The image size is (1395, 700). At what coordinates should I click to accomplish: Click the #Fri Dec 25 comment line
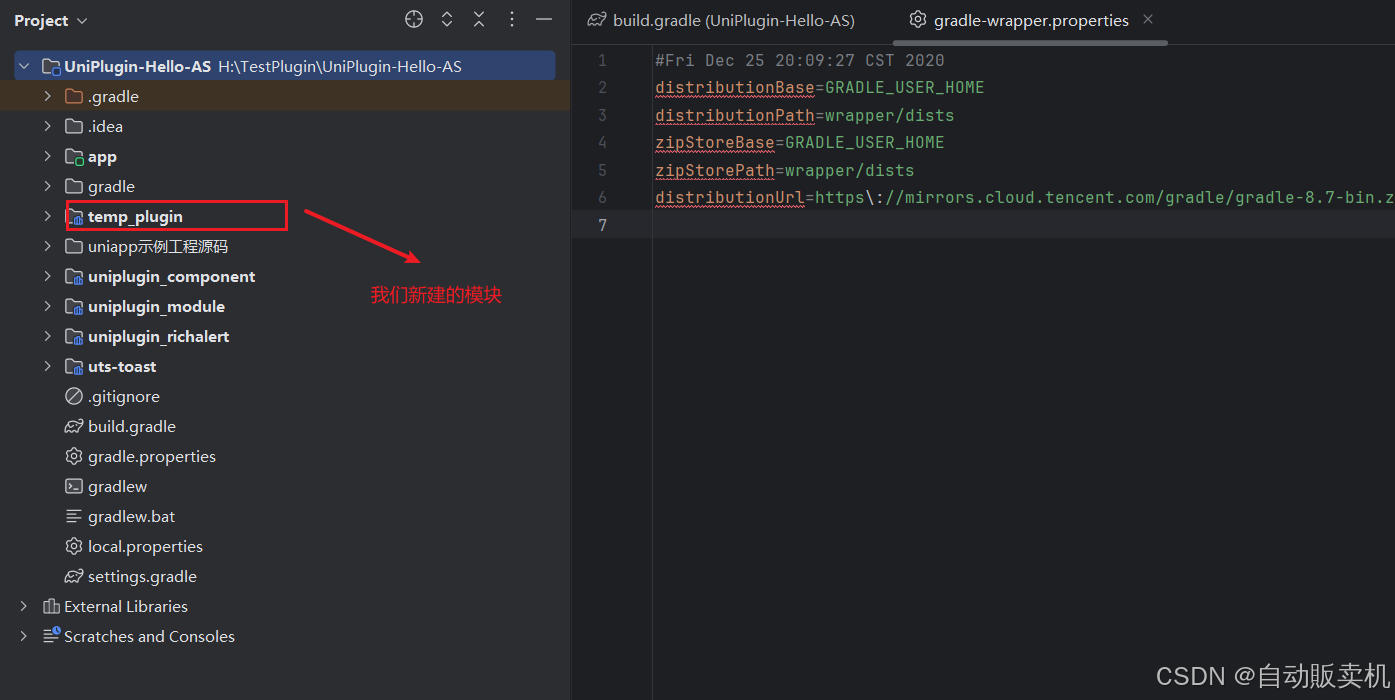[x=800, y=60]
